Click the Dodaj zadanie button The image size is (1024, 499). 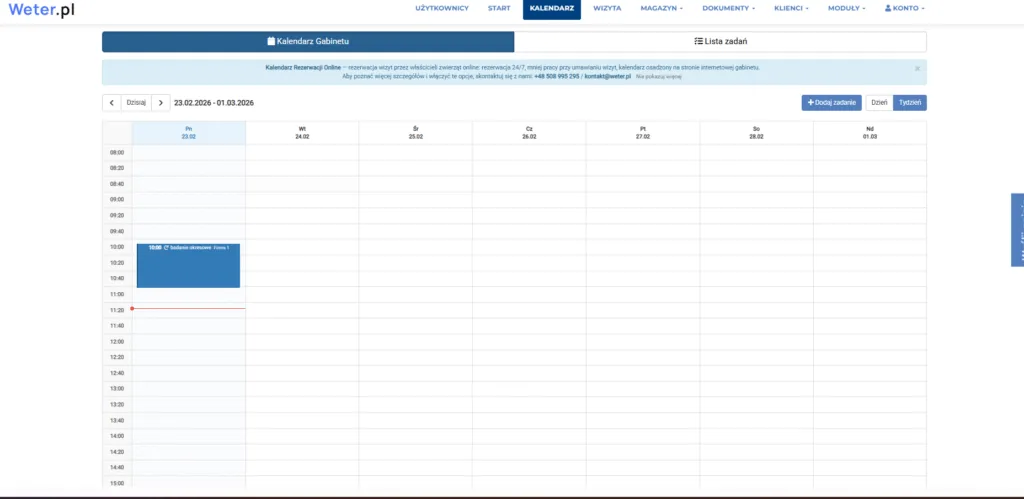pos(831,103)
